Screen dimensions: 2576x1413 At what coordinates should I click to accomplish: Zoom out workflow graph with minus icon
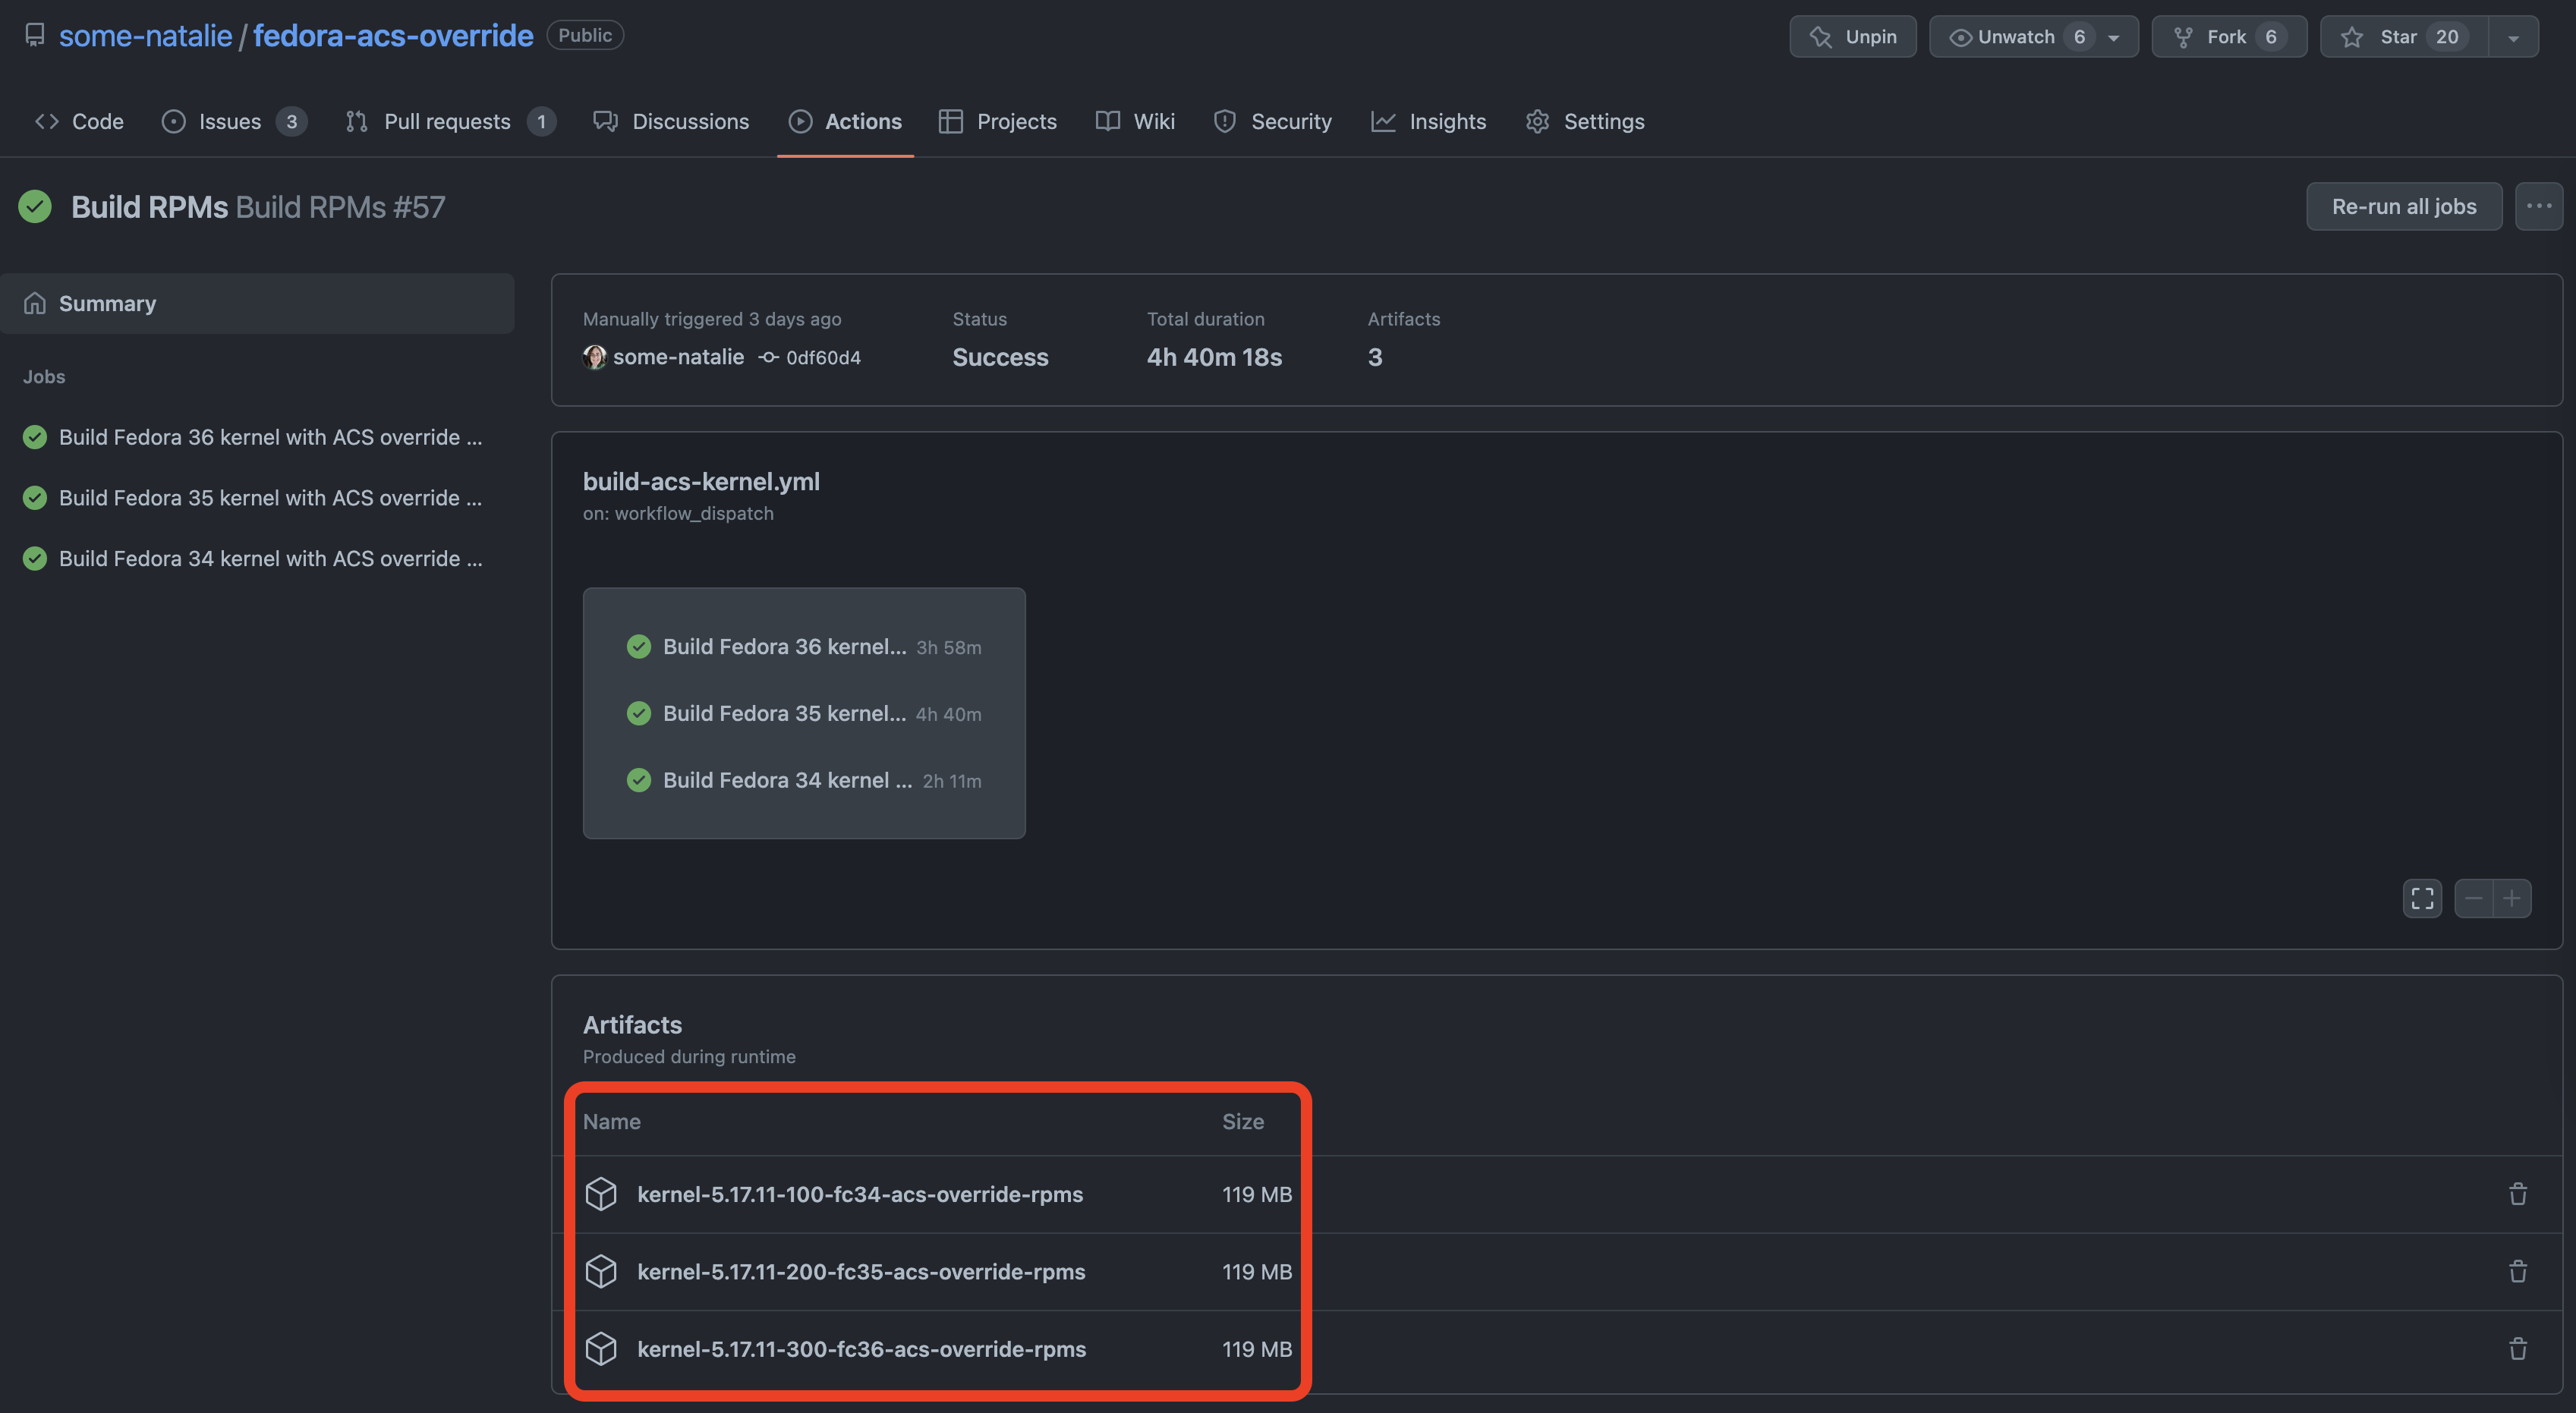(x=2474, y=898)
